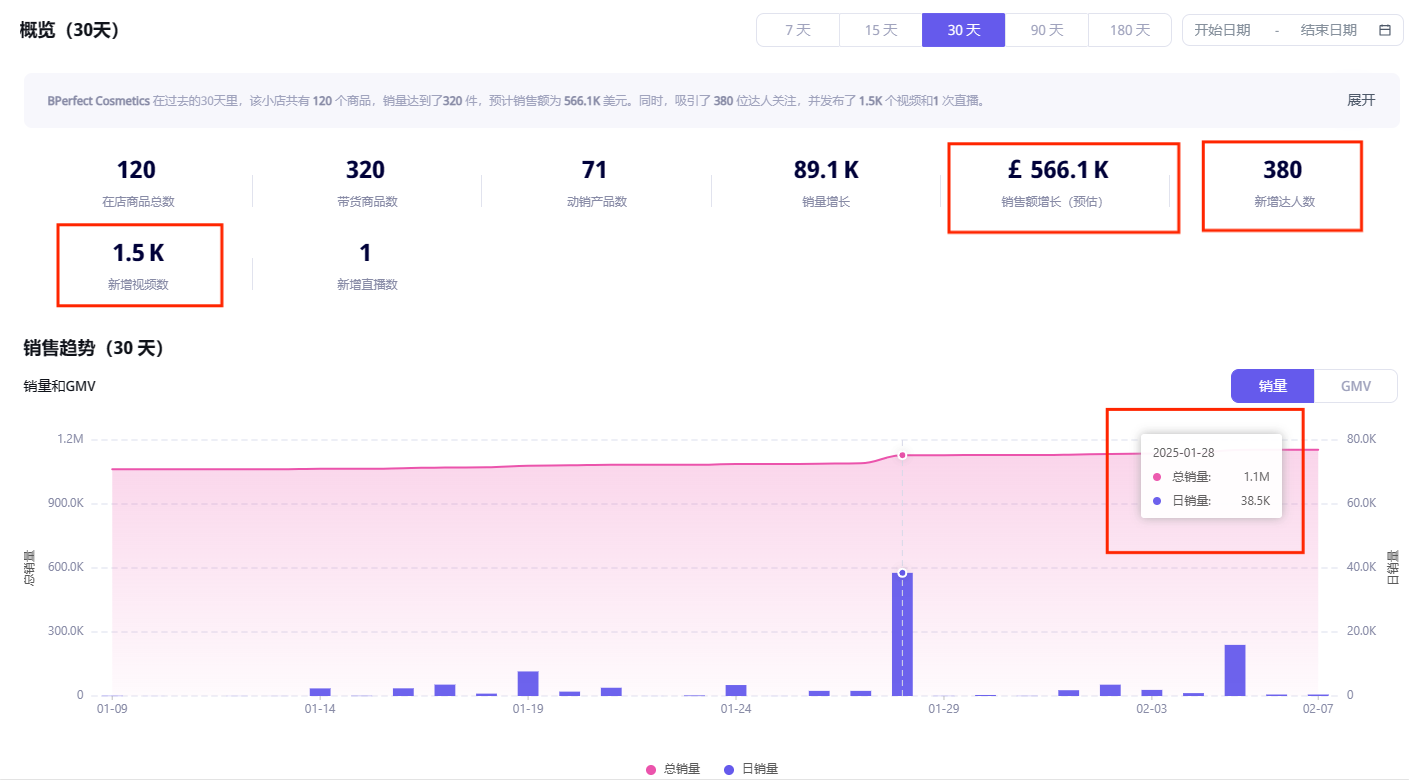Click the tallest 01-28 daily sales bar

902,634
